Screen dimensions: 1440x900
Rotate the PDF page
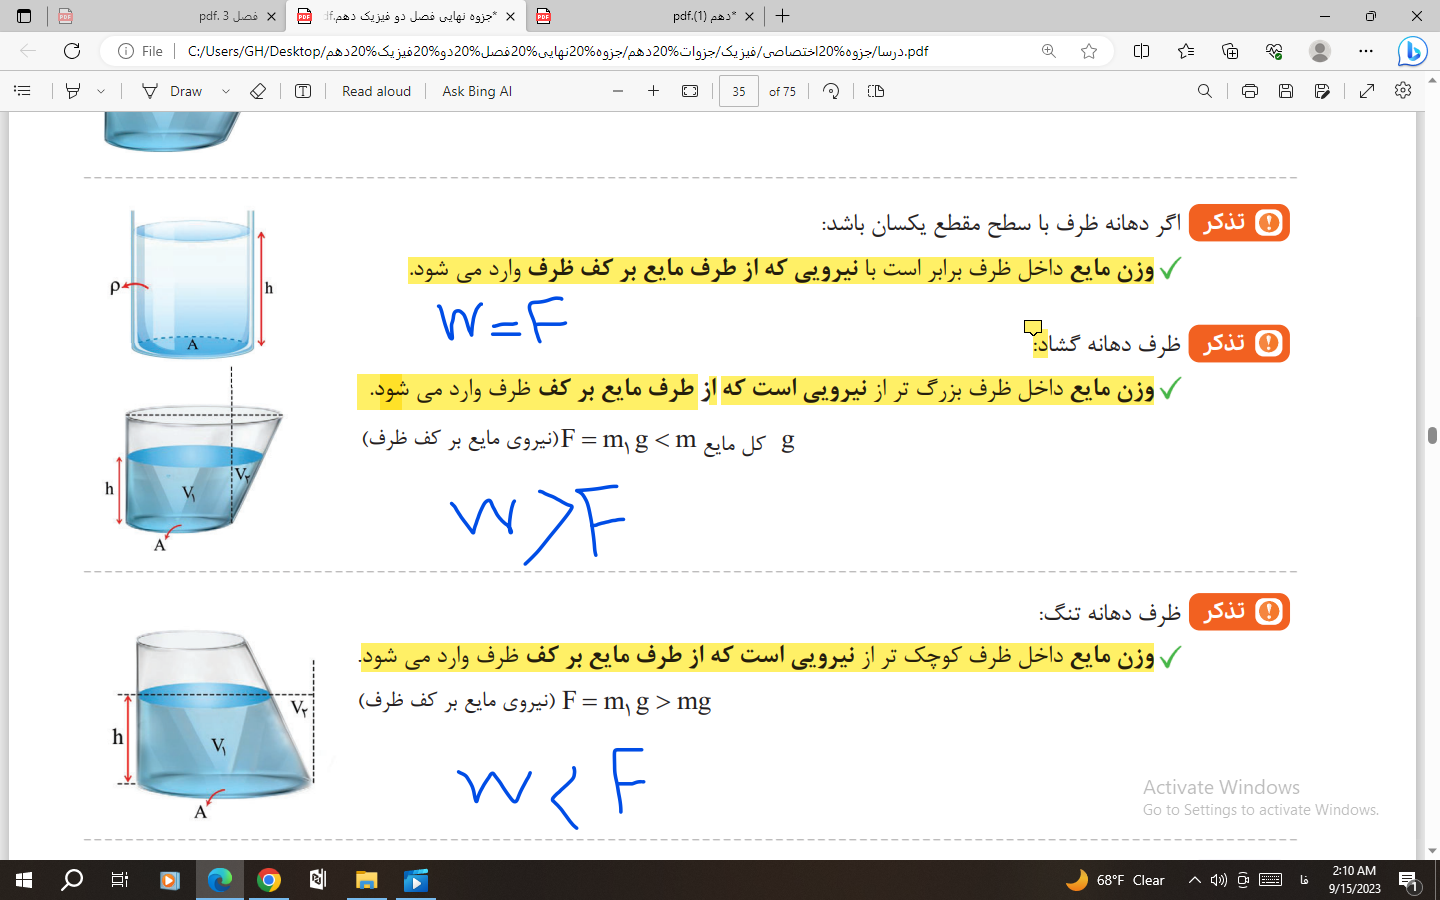coord(831,91)
